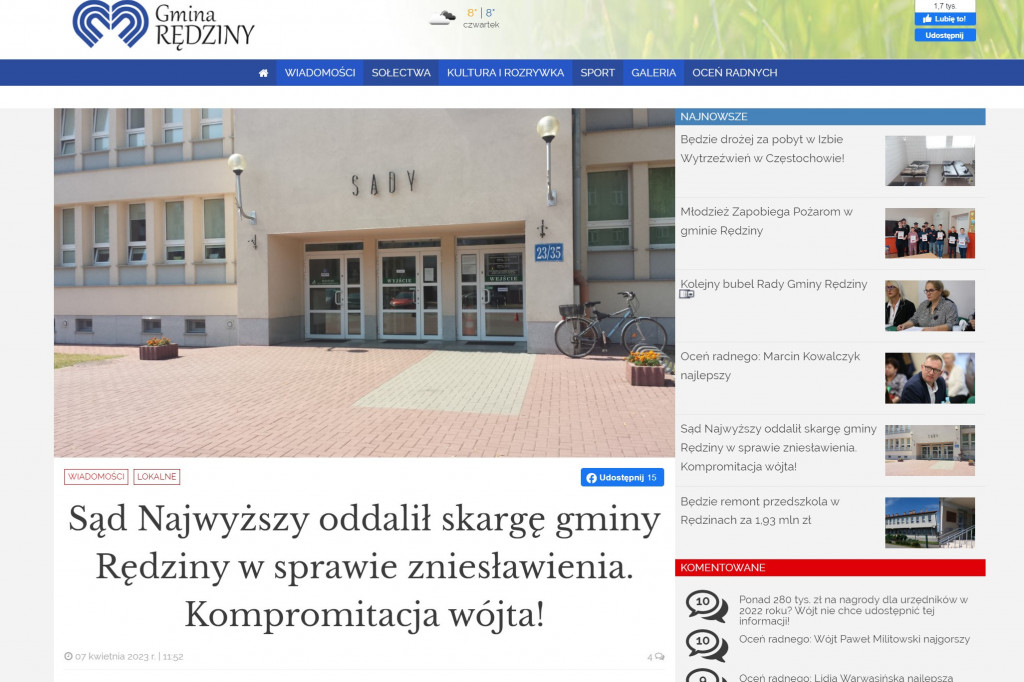Open the przedszkole remont article thumbnail

click(x=929, y=522)
